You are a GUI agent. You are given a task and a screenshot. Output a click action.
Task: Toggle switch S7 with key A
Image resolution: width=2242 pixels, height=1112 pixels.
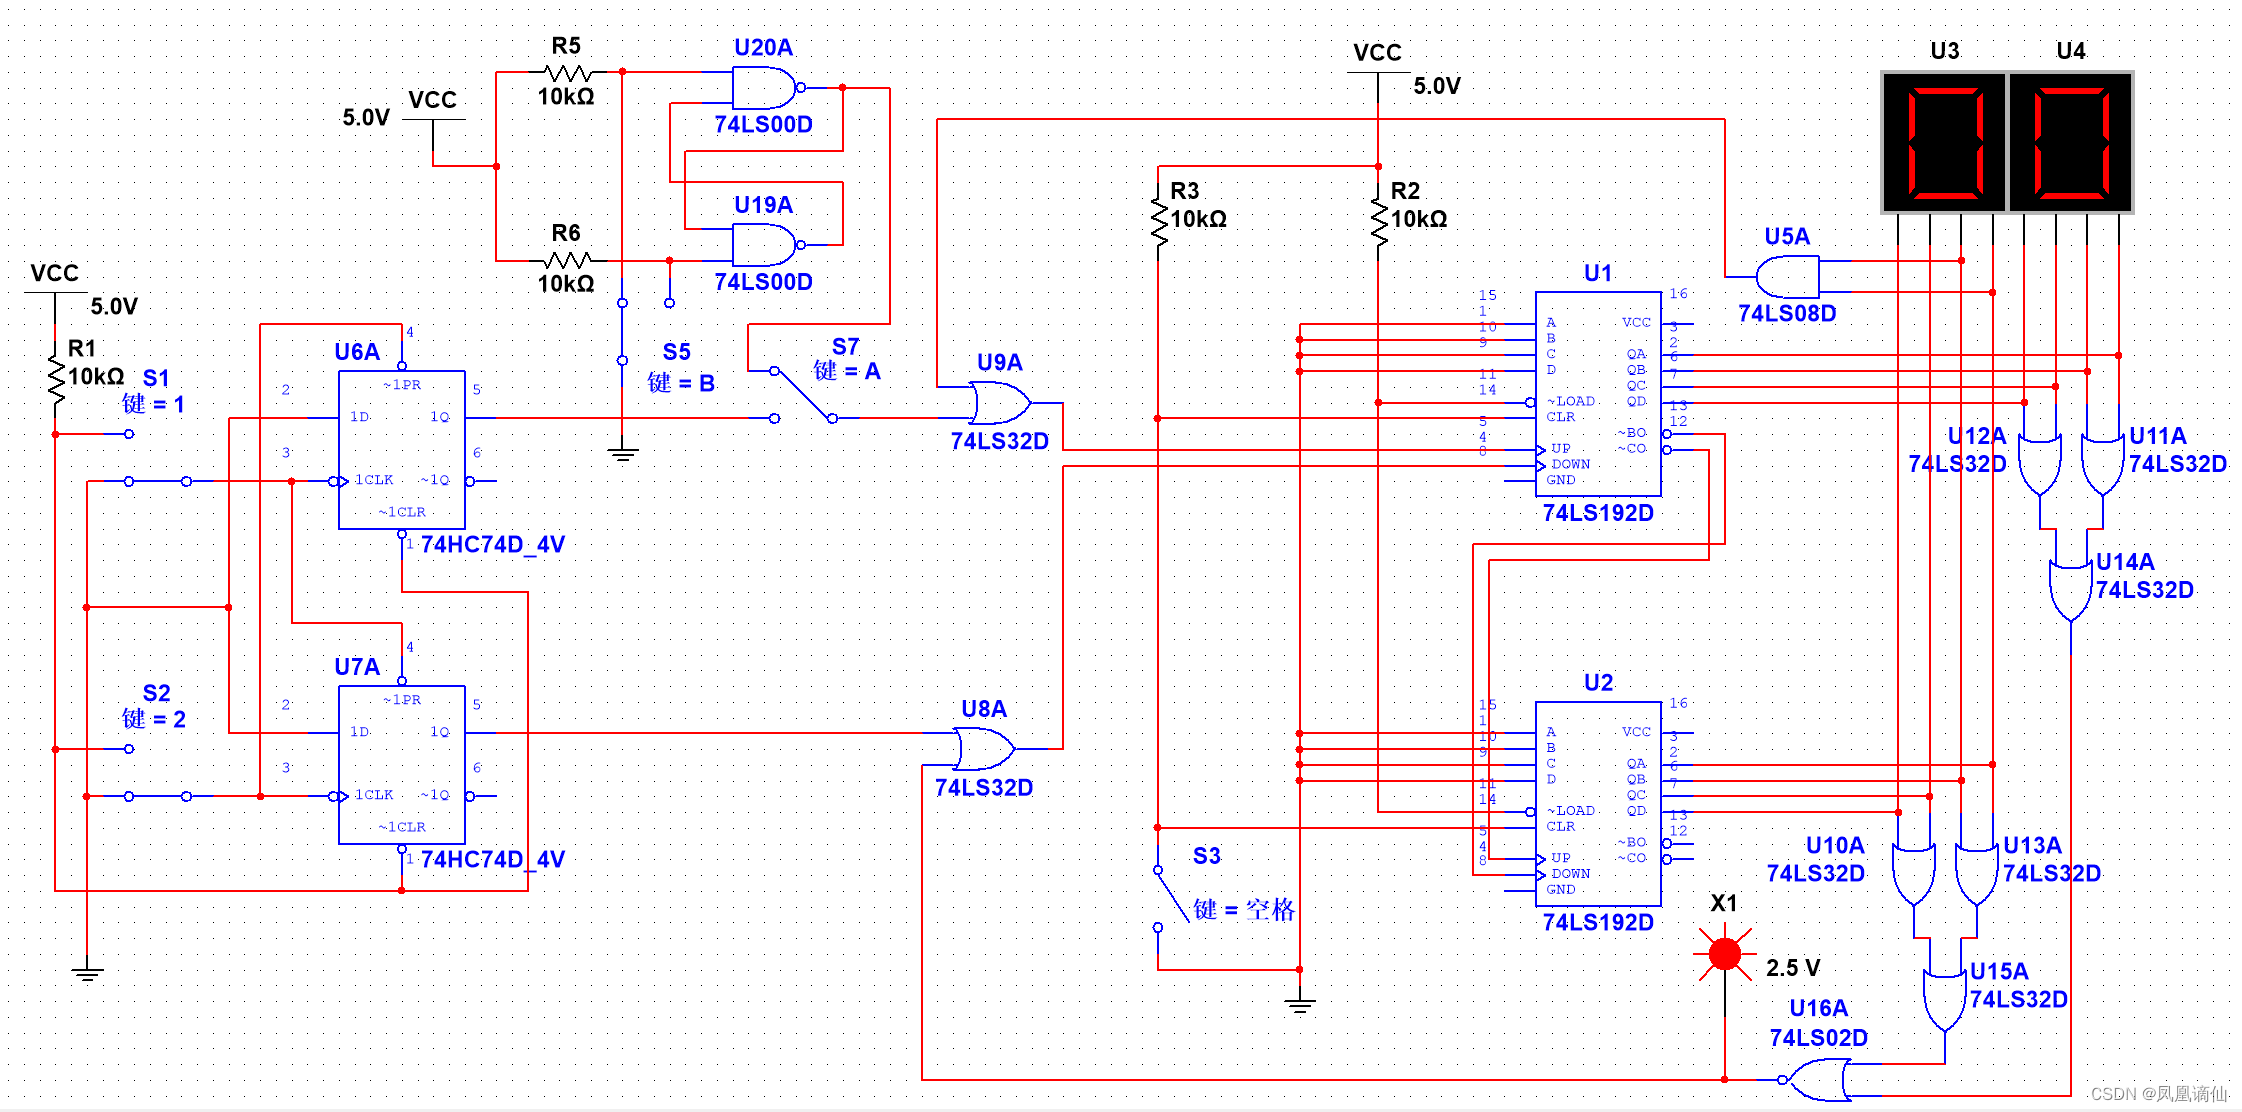pyautogui.click(x=803, y=394)
